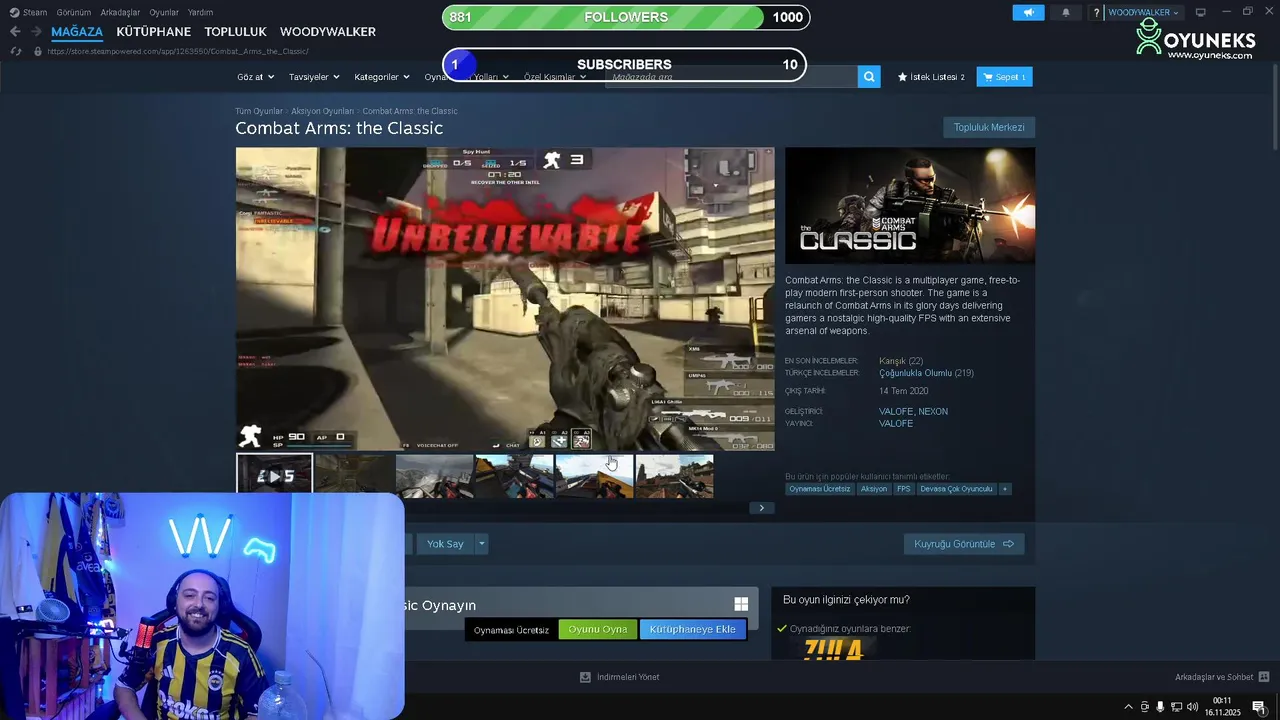Open the notifications bell

point(1065,12)
